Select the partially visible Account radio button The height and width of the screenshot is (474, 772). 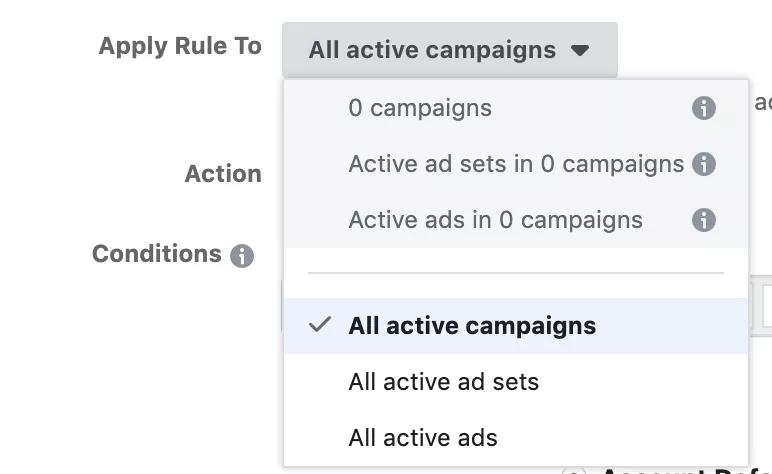(574, 471)
